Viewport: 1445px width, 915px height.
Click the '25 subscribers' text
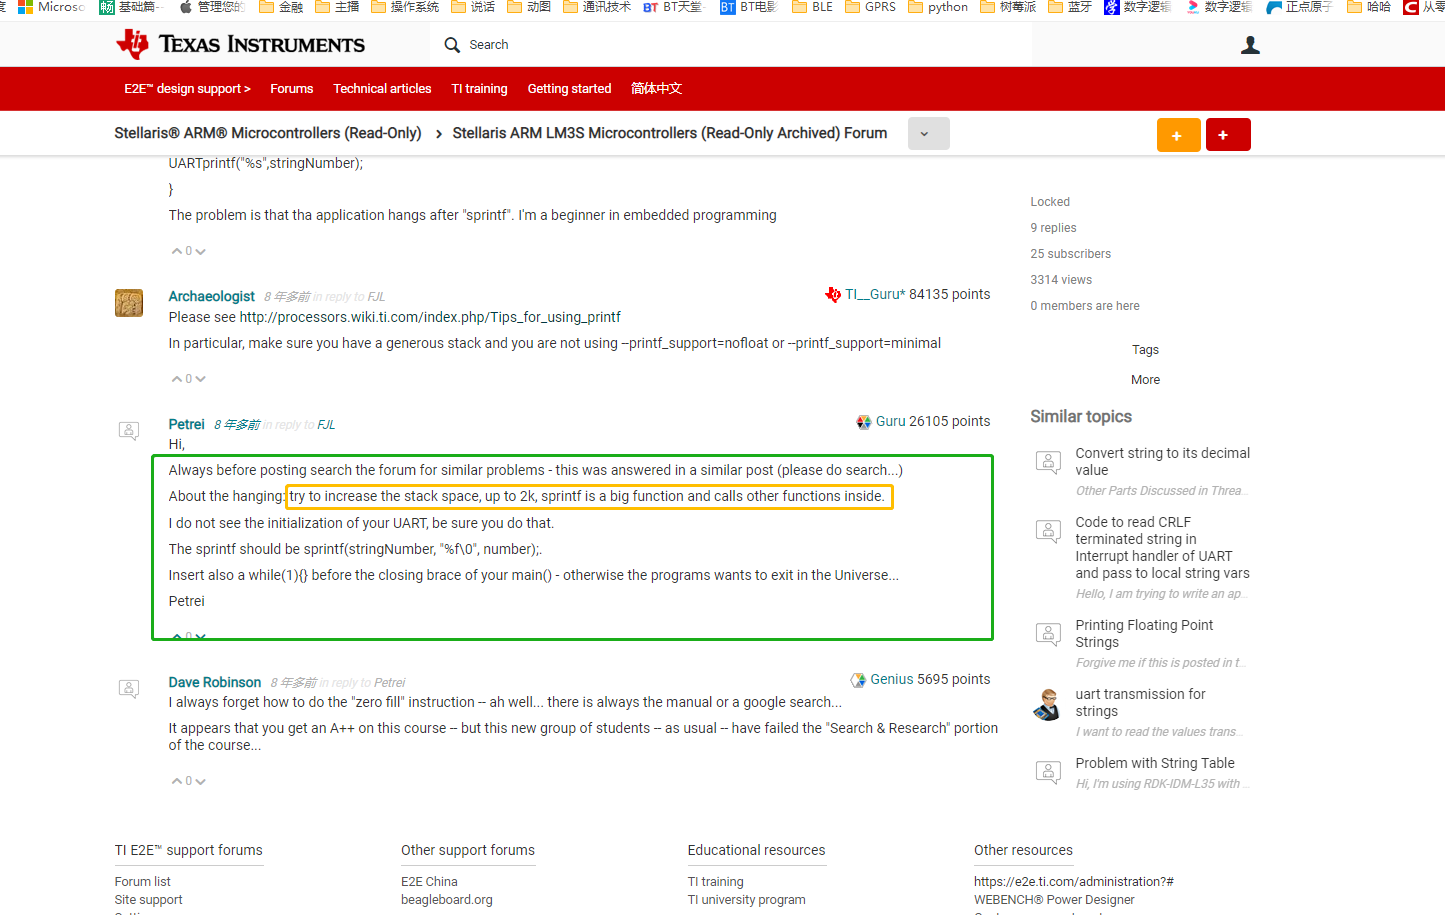[1071, 254]
